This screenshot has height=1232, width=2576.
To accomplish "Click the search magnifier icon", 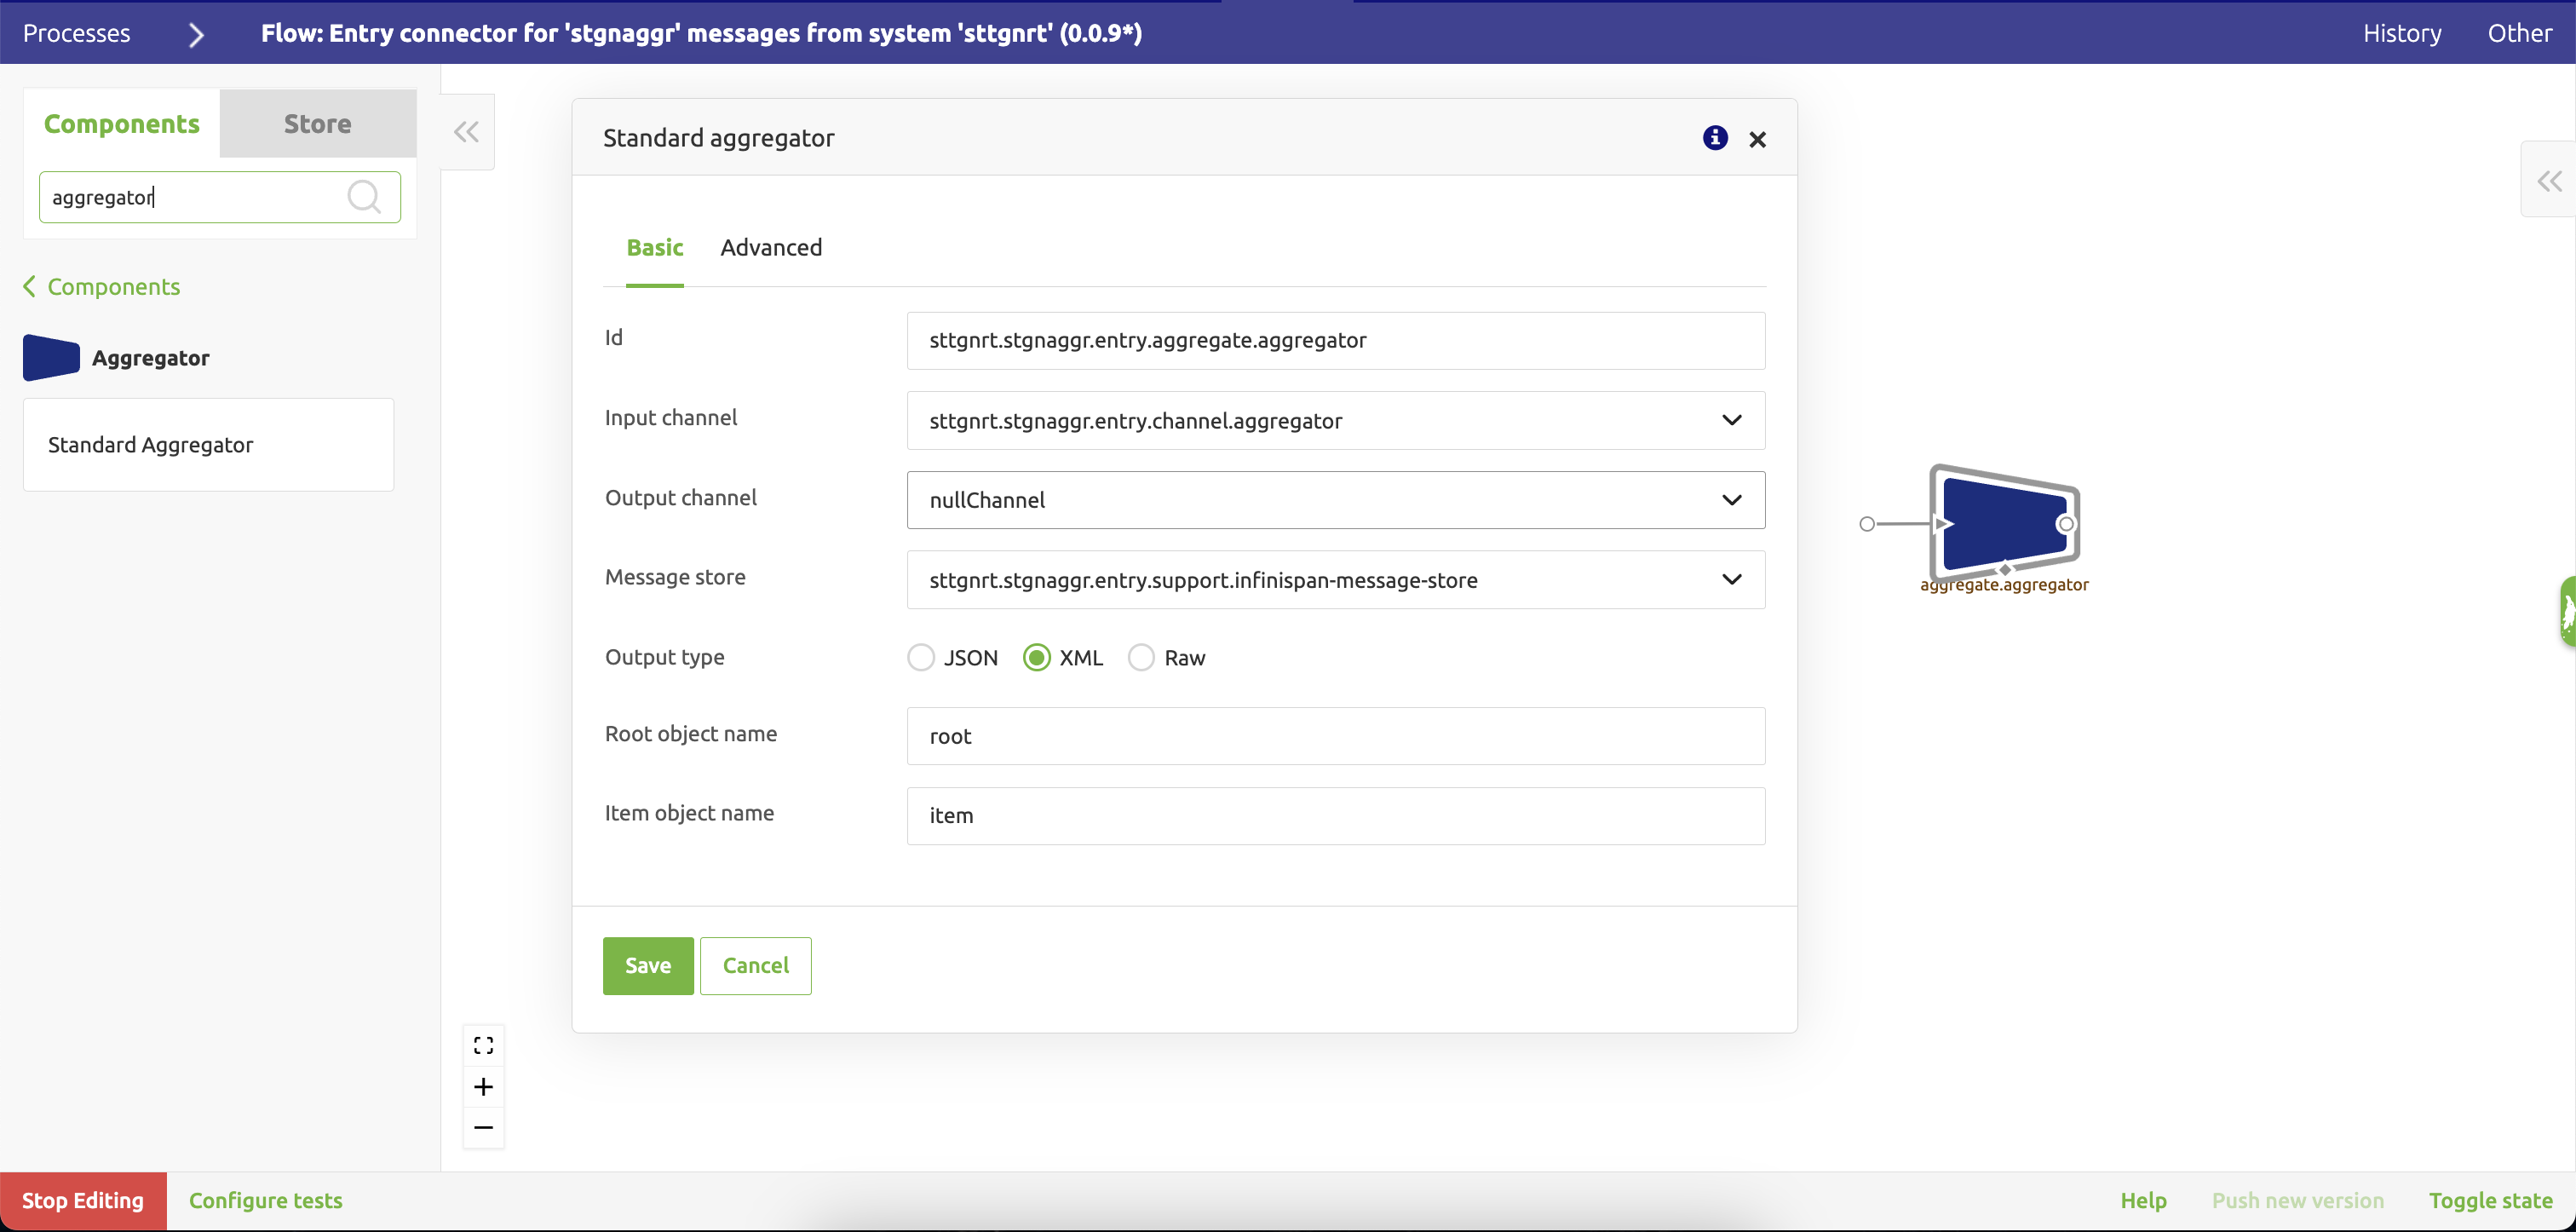I will point(364,197).
